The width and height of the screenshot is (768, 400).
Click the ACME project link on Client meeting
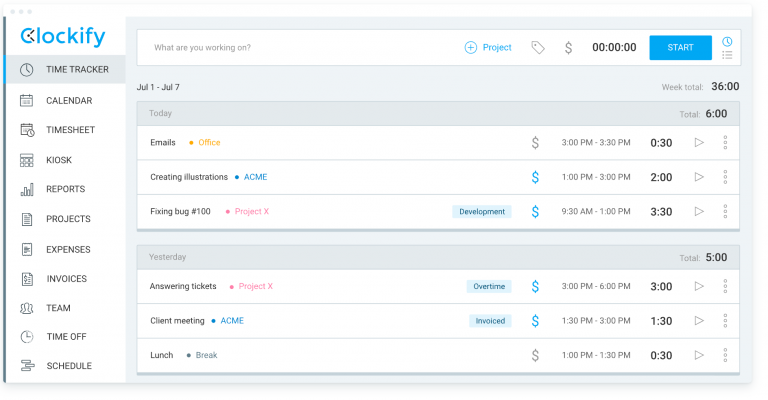coord(232,321)
